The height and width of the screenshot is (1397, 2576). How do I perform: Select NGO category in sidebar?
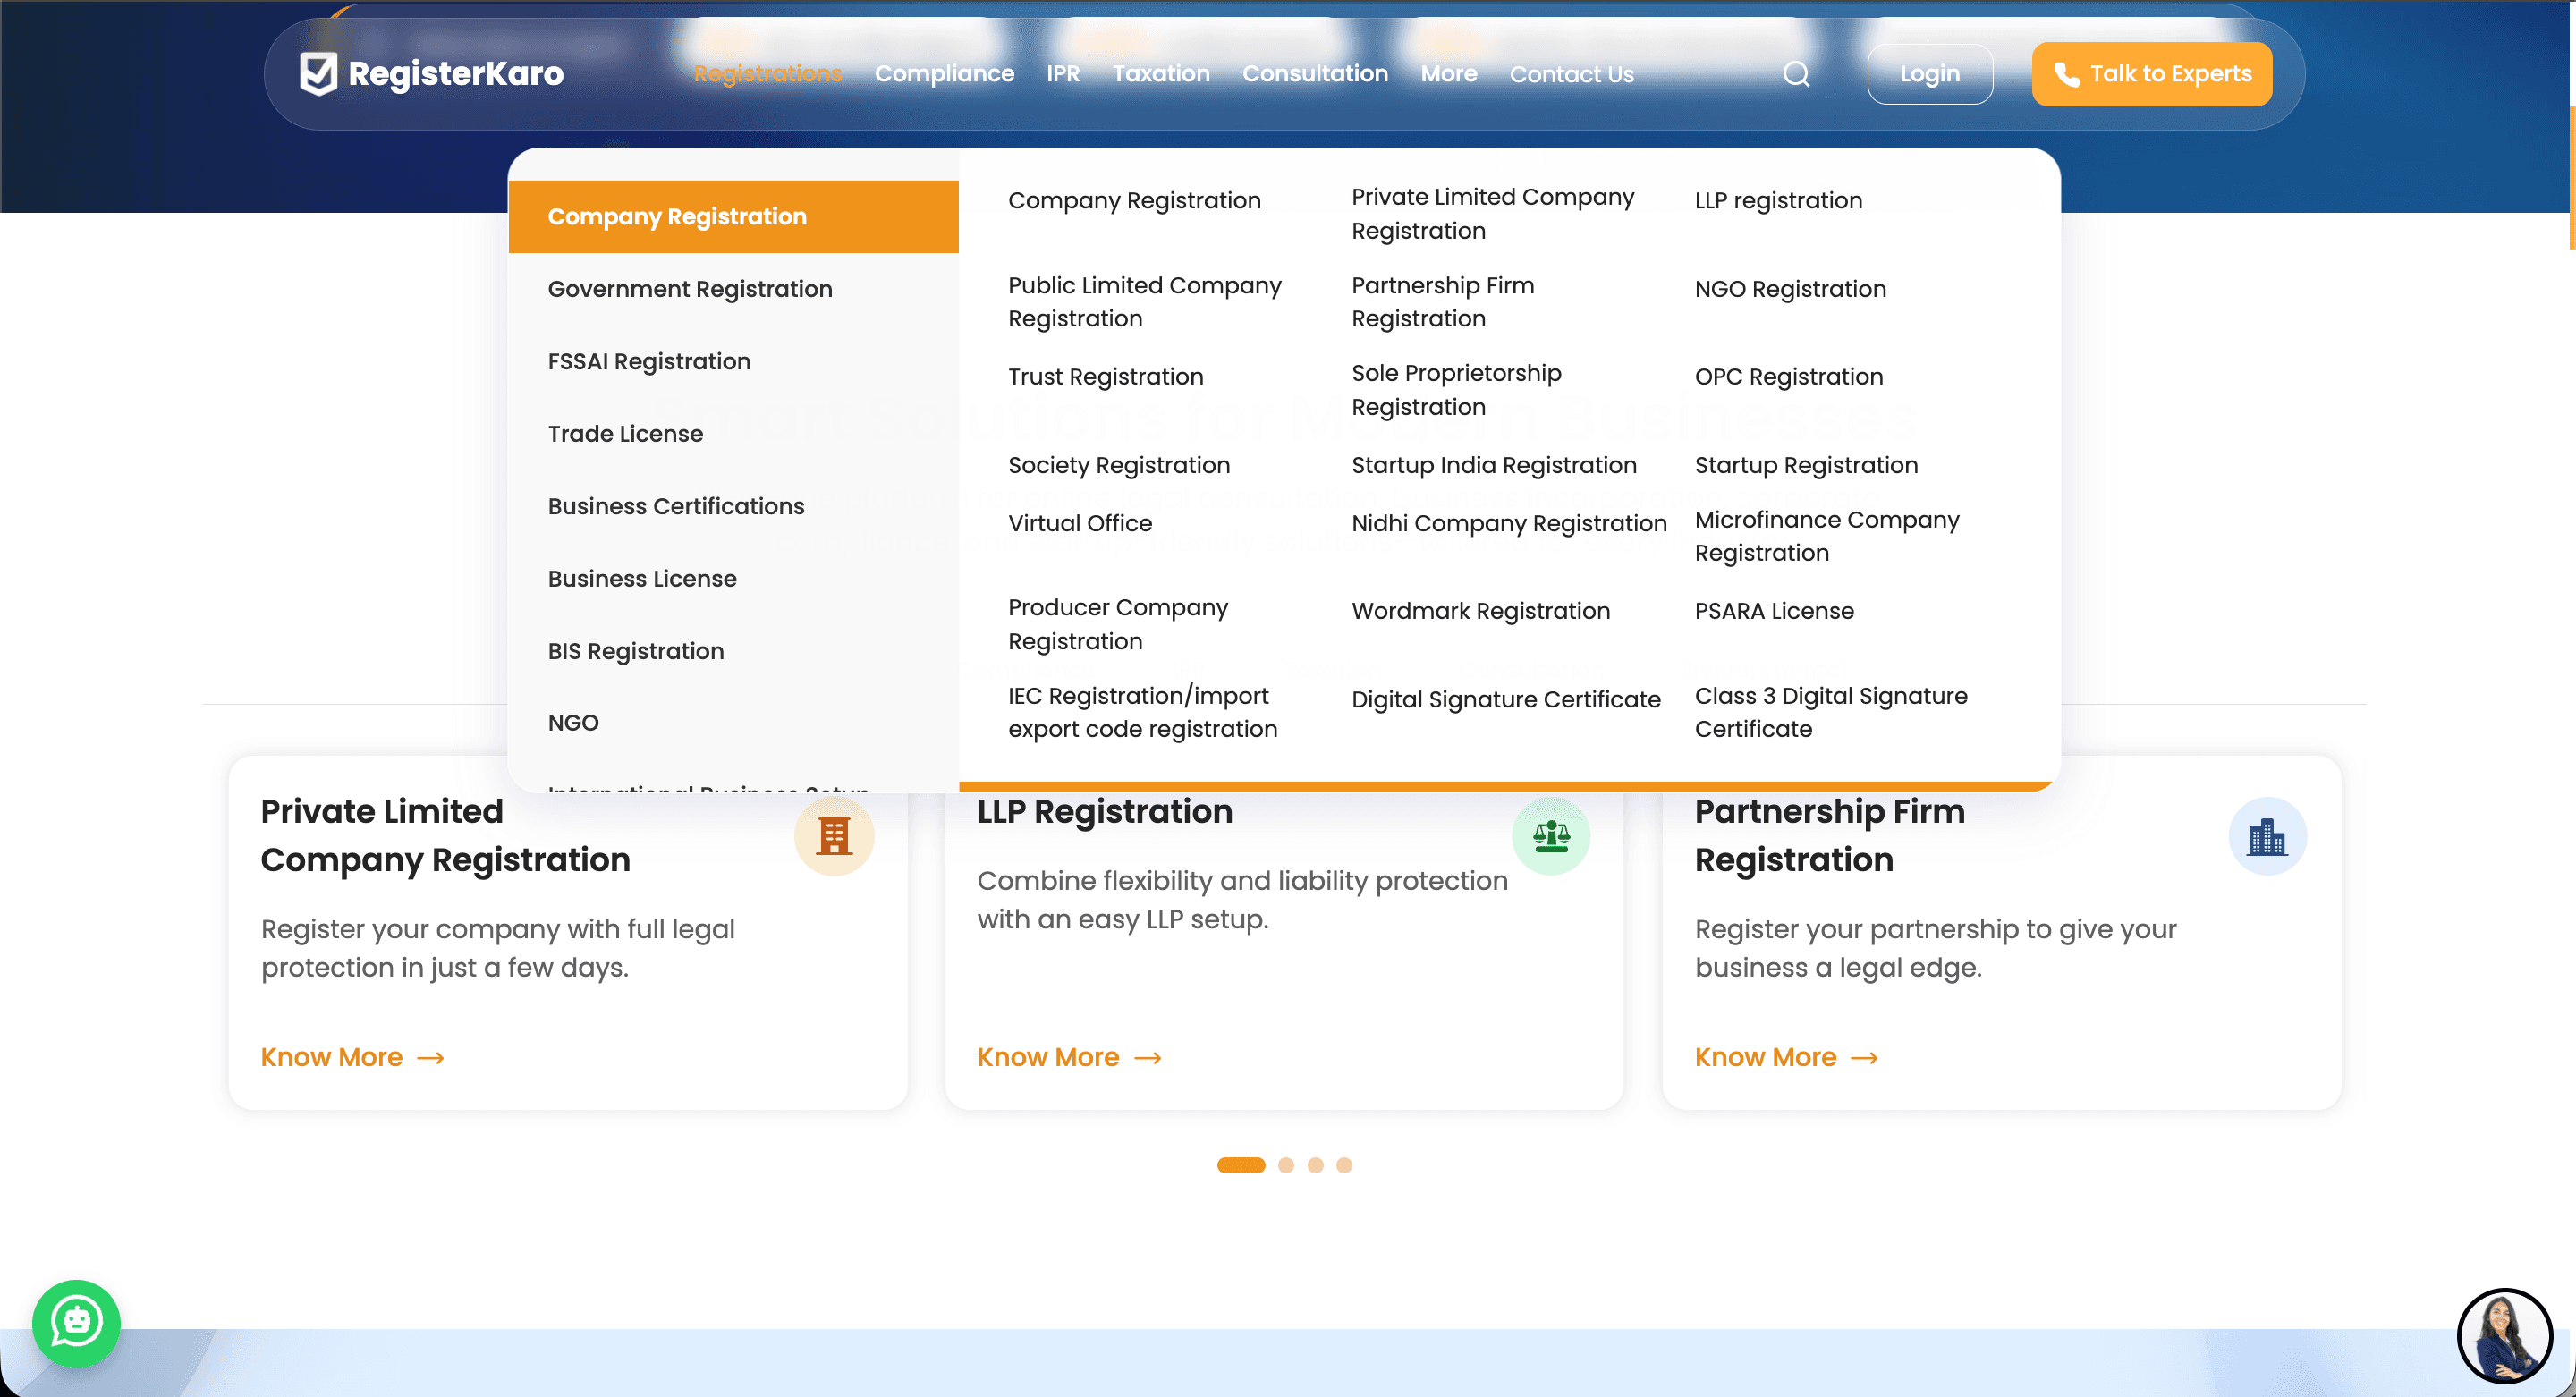coord(733,723)
